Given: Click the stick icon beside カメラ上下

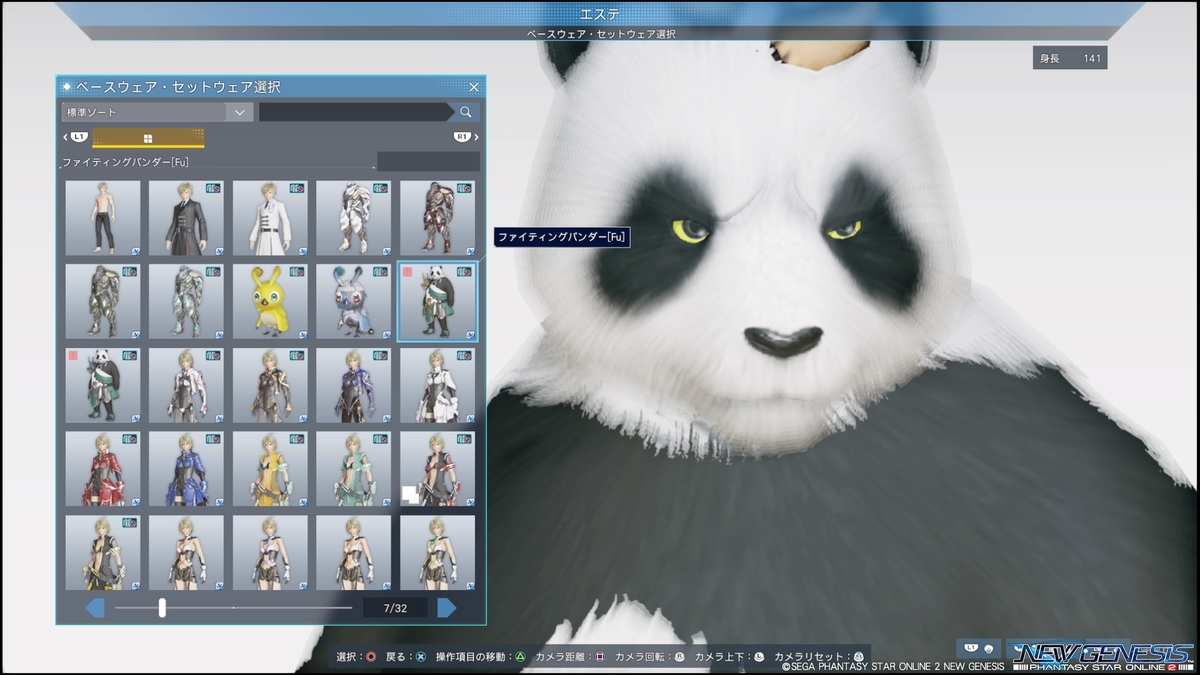Looking at the screenshot, I should pyautogui.click(x=759, y=657).
